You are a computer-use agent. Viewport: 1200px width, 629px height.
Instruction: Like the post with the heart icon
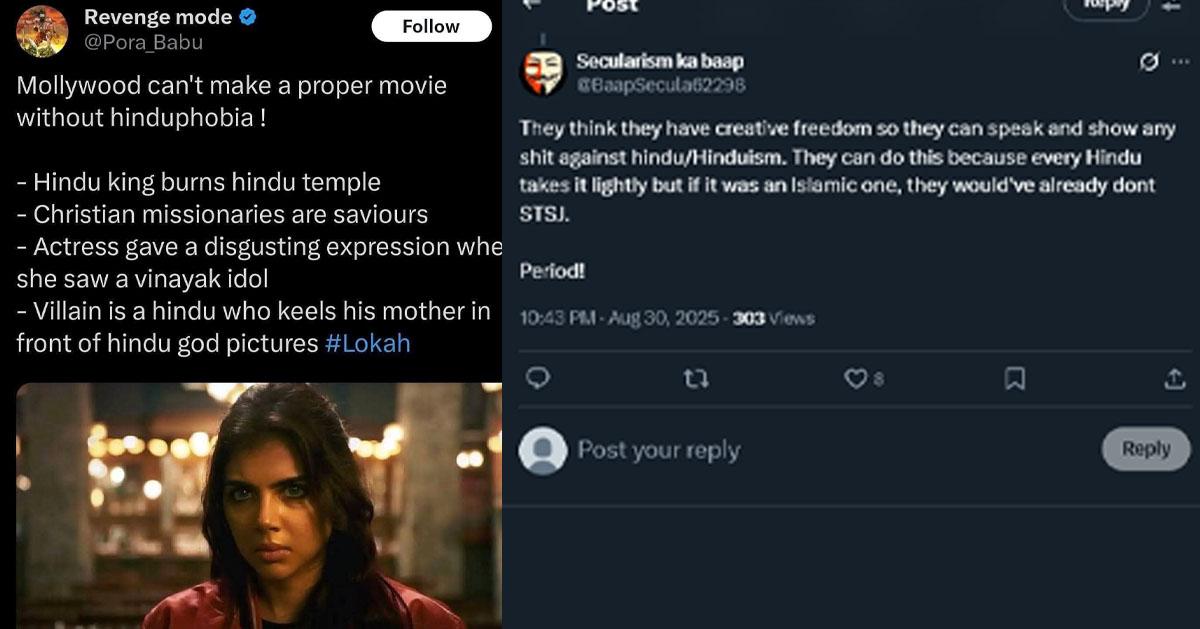click(x=856, y=378)
